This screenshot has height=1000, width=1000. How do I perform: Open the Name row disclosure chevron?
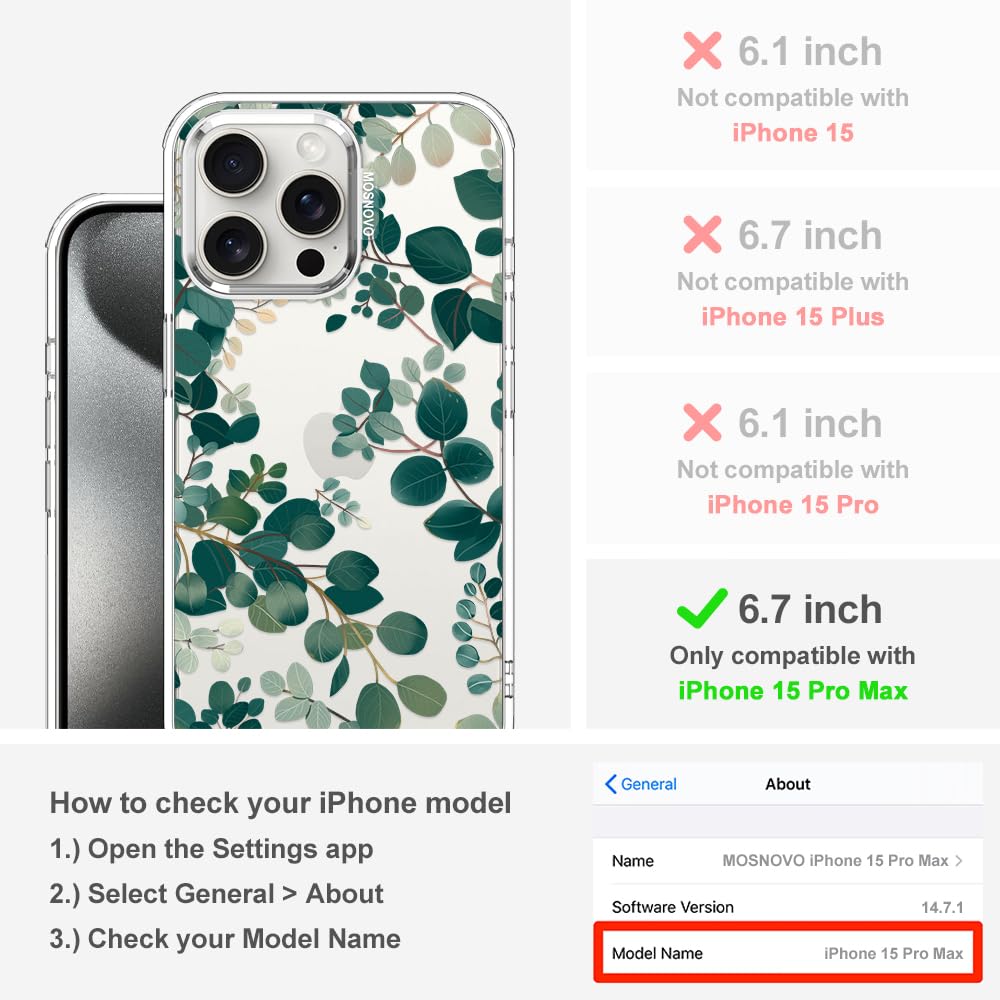[x=959, y=860]
